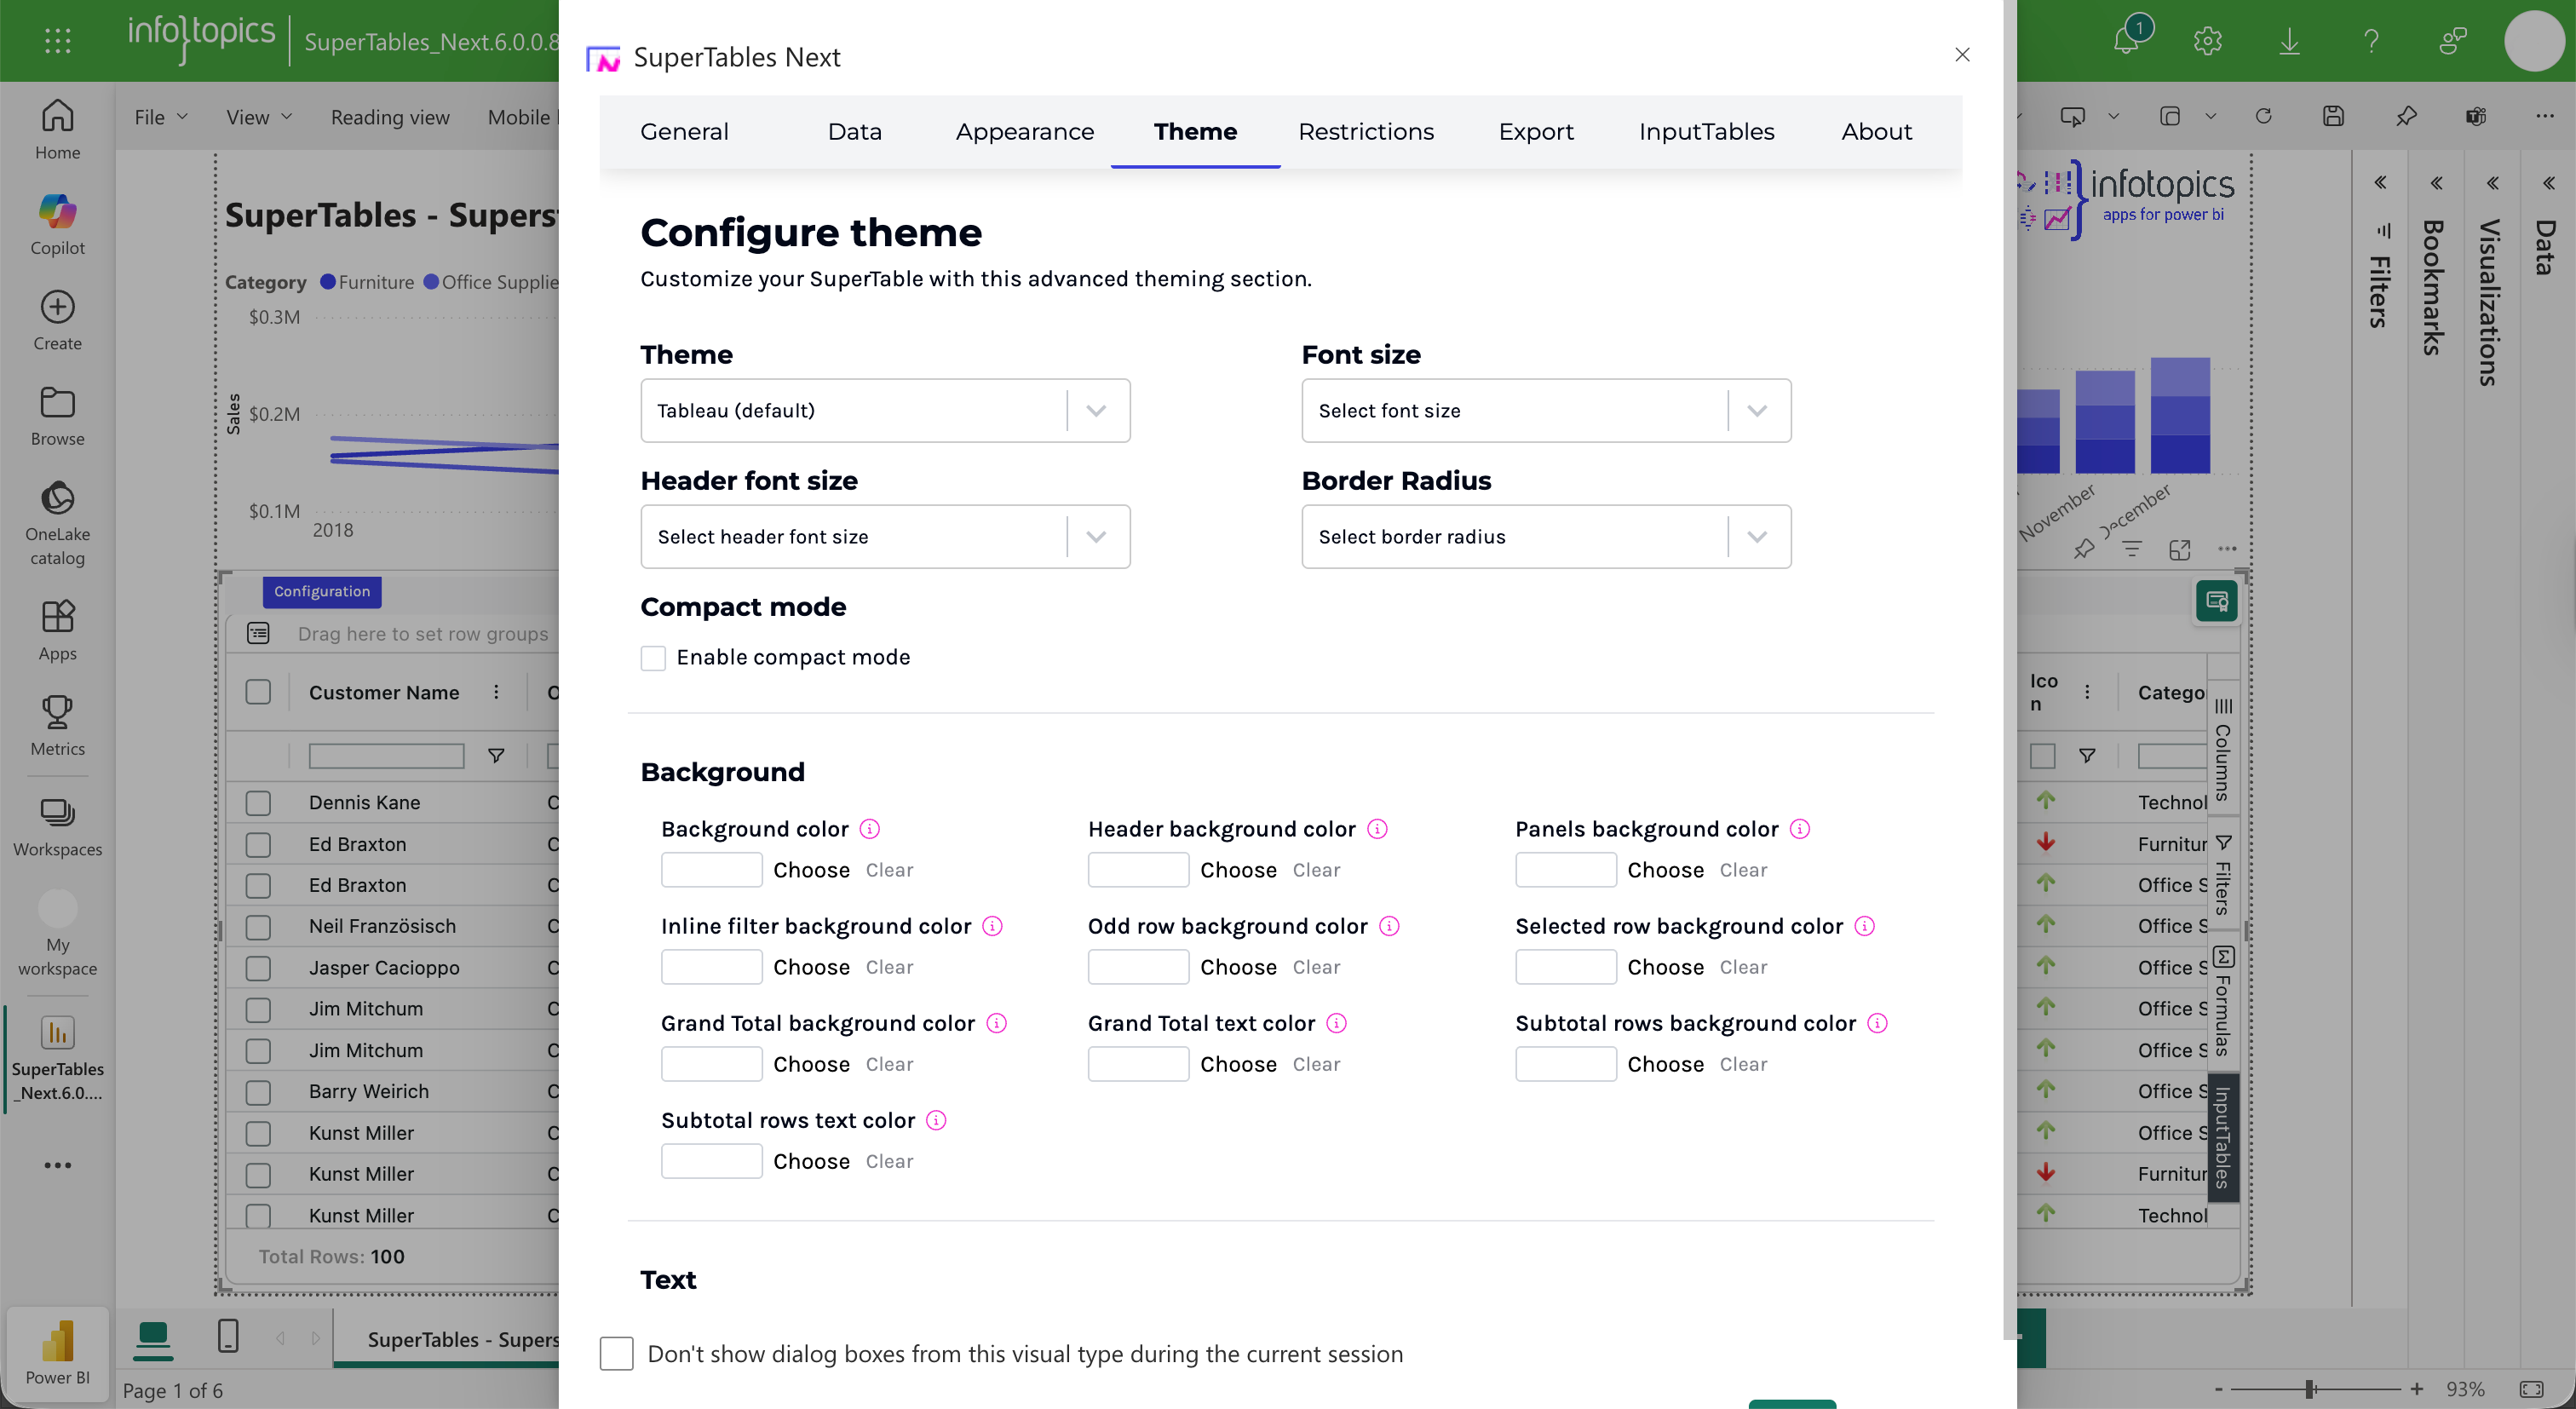This screenshot has height=1409, width=2576.
Task: Tick the Dennis Kane row checkbox
Action: [258, 802]
